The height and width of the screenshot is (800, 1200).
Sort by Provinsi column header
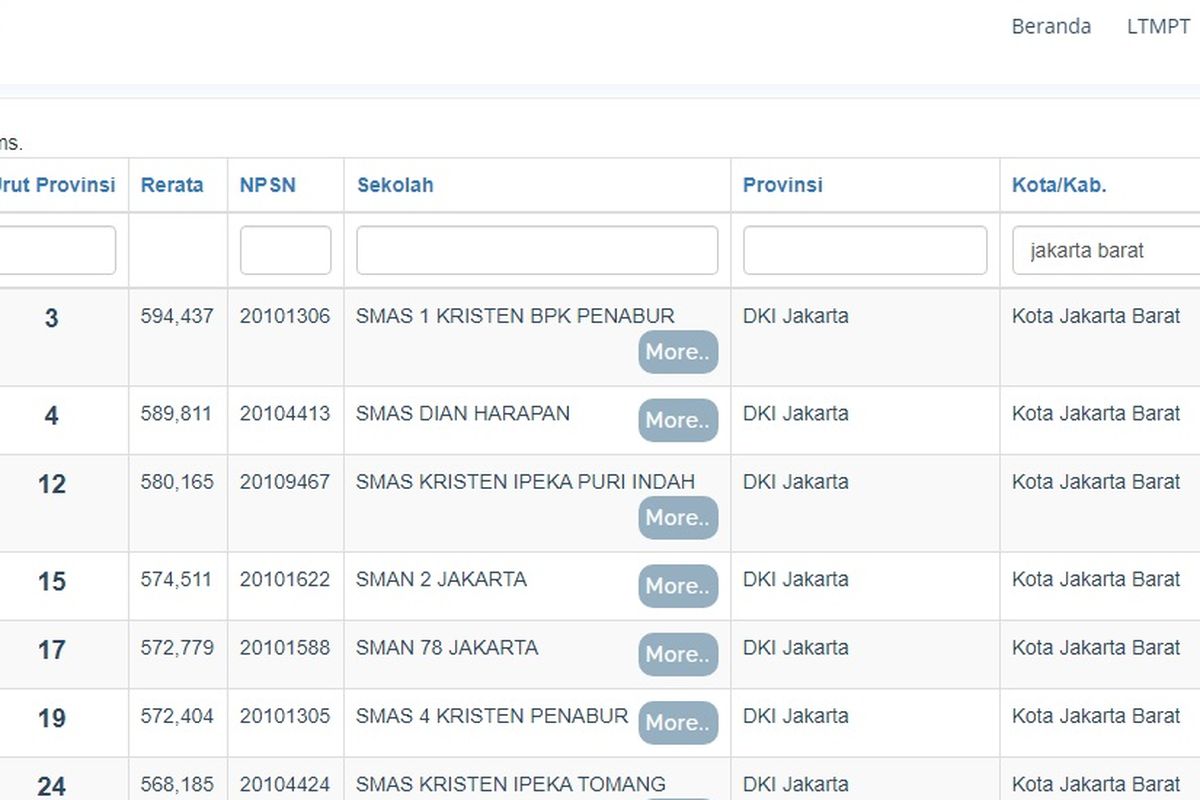point(782,185)
